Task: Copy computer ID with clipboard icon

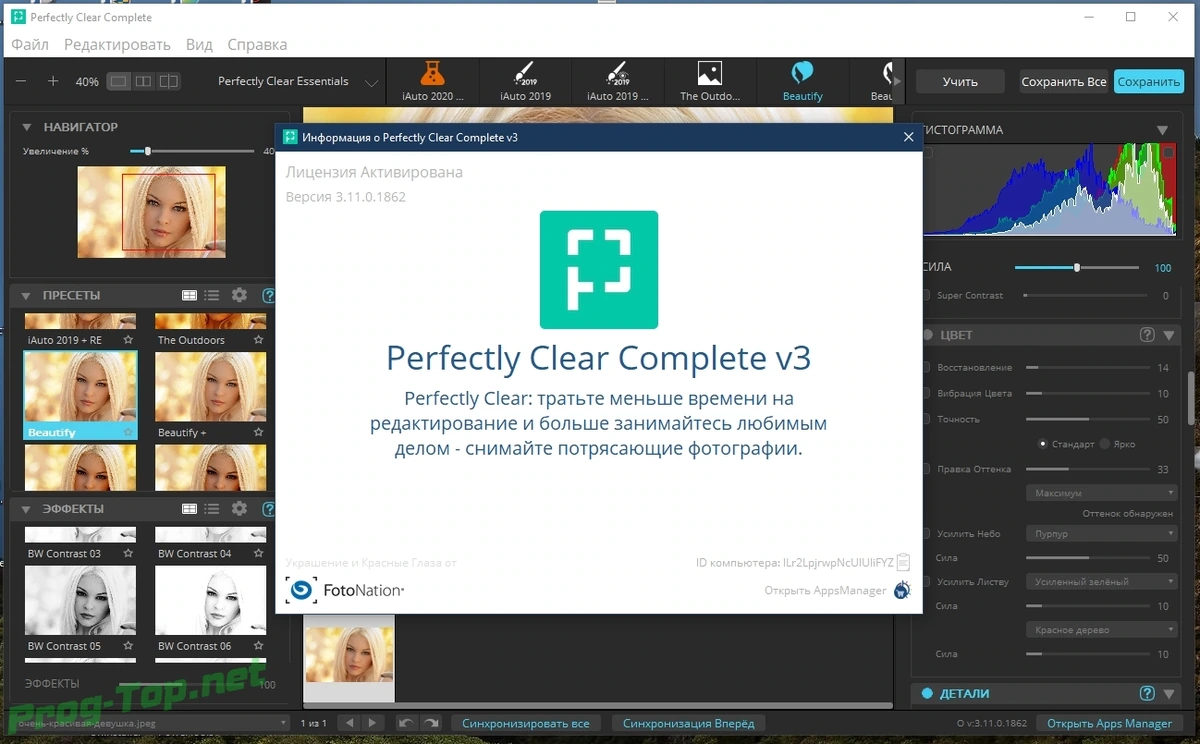Action: pyautogui.click(x=903, y=562)
